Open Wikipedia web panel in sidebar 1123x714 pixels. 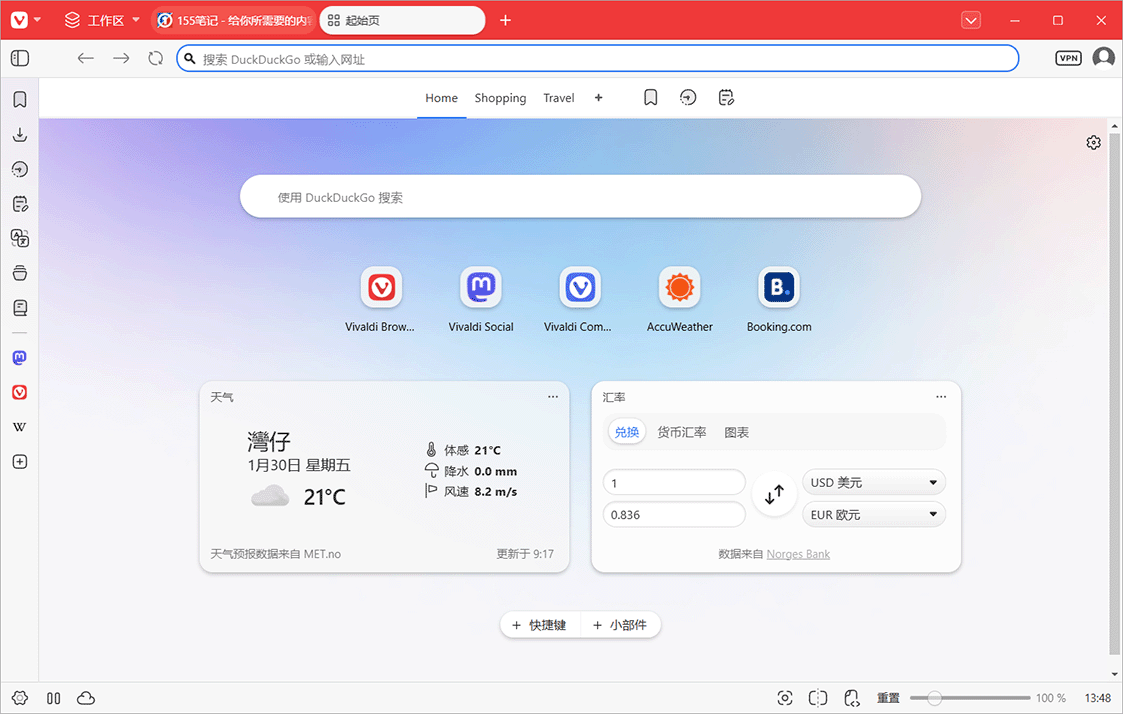point(19,427)
